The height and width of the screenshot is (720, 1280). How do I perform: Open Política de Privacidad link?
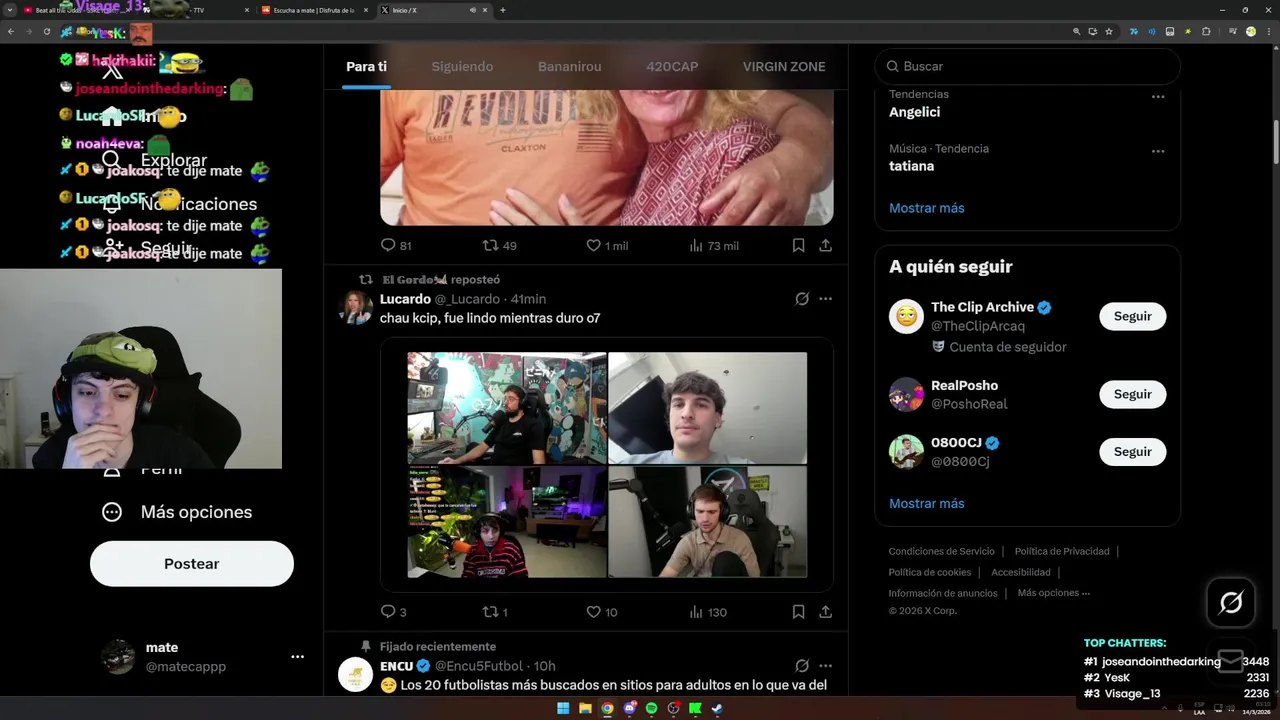click(1062, 551)
